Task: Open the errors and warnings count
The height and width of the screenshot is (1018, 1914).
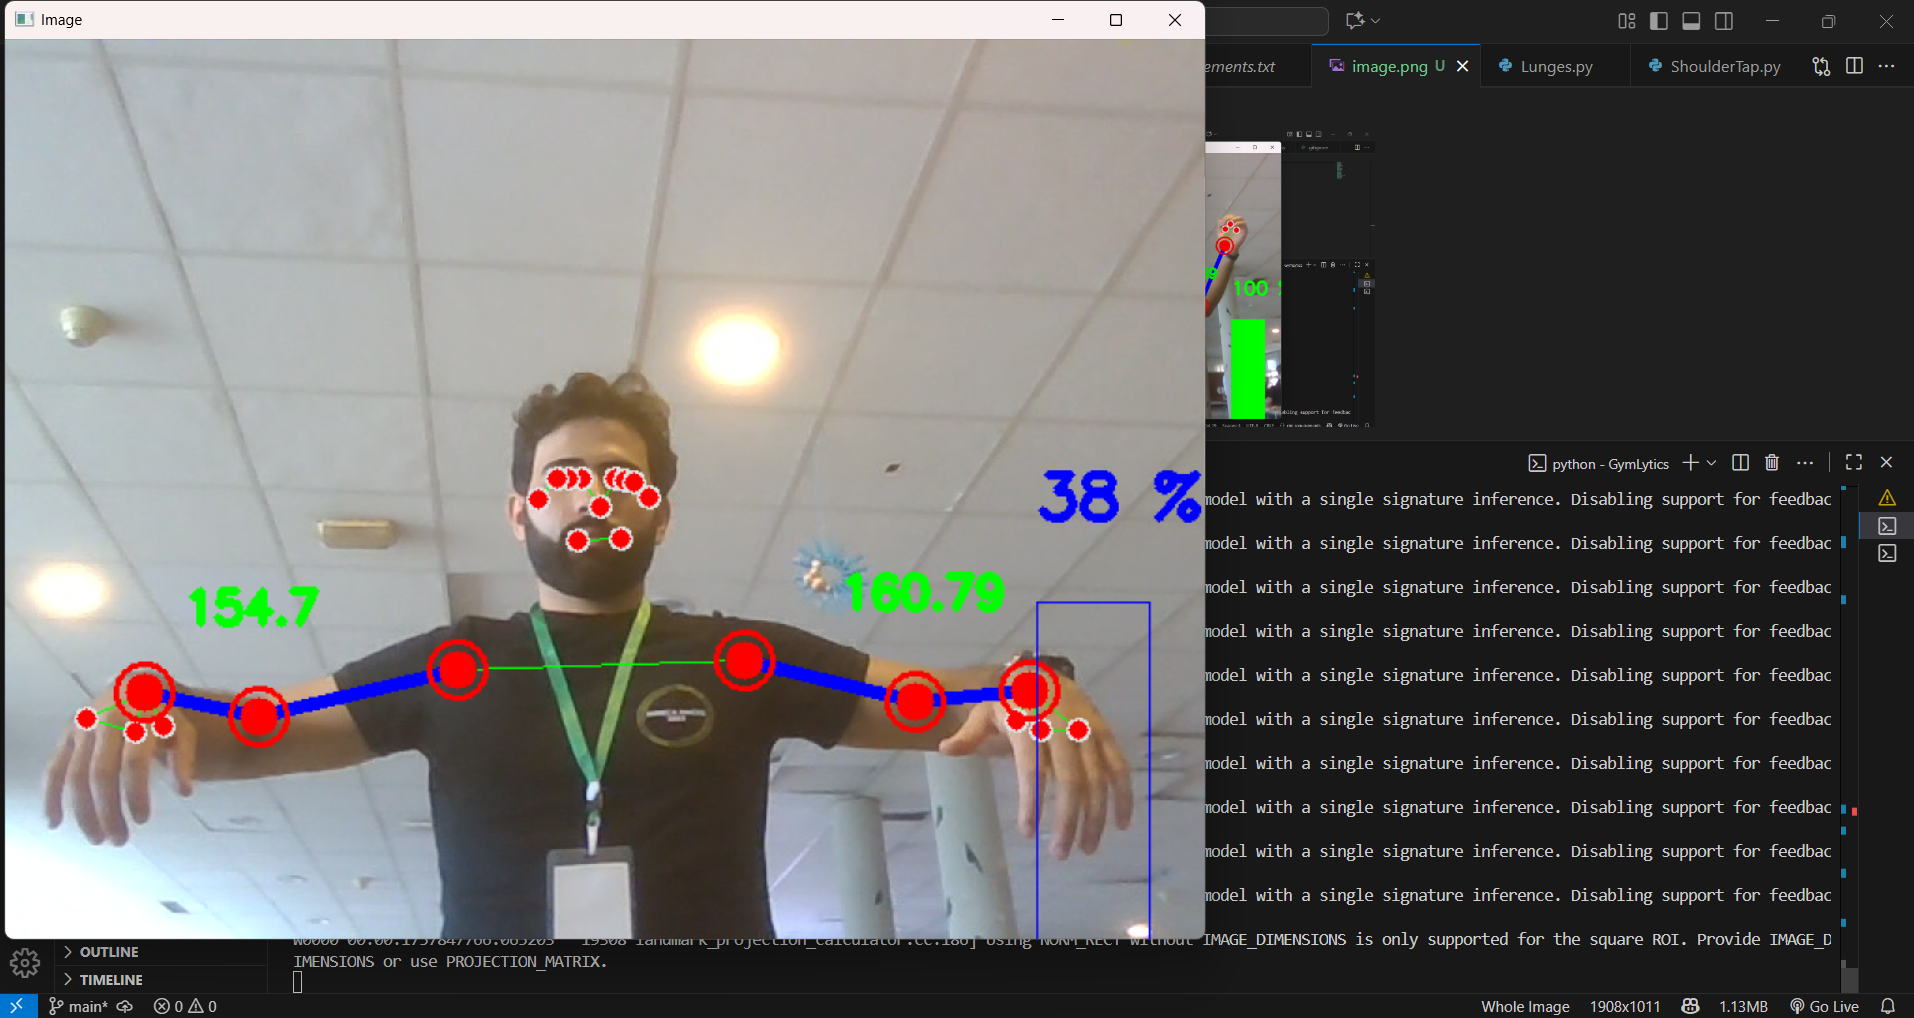Action: [x=185, y=1006]
